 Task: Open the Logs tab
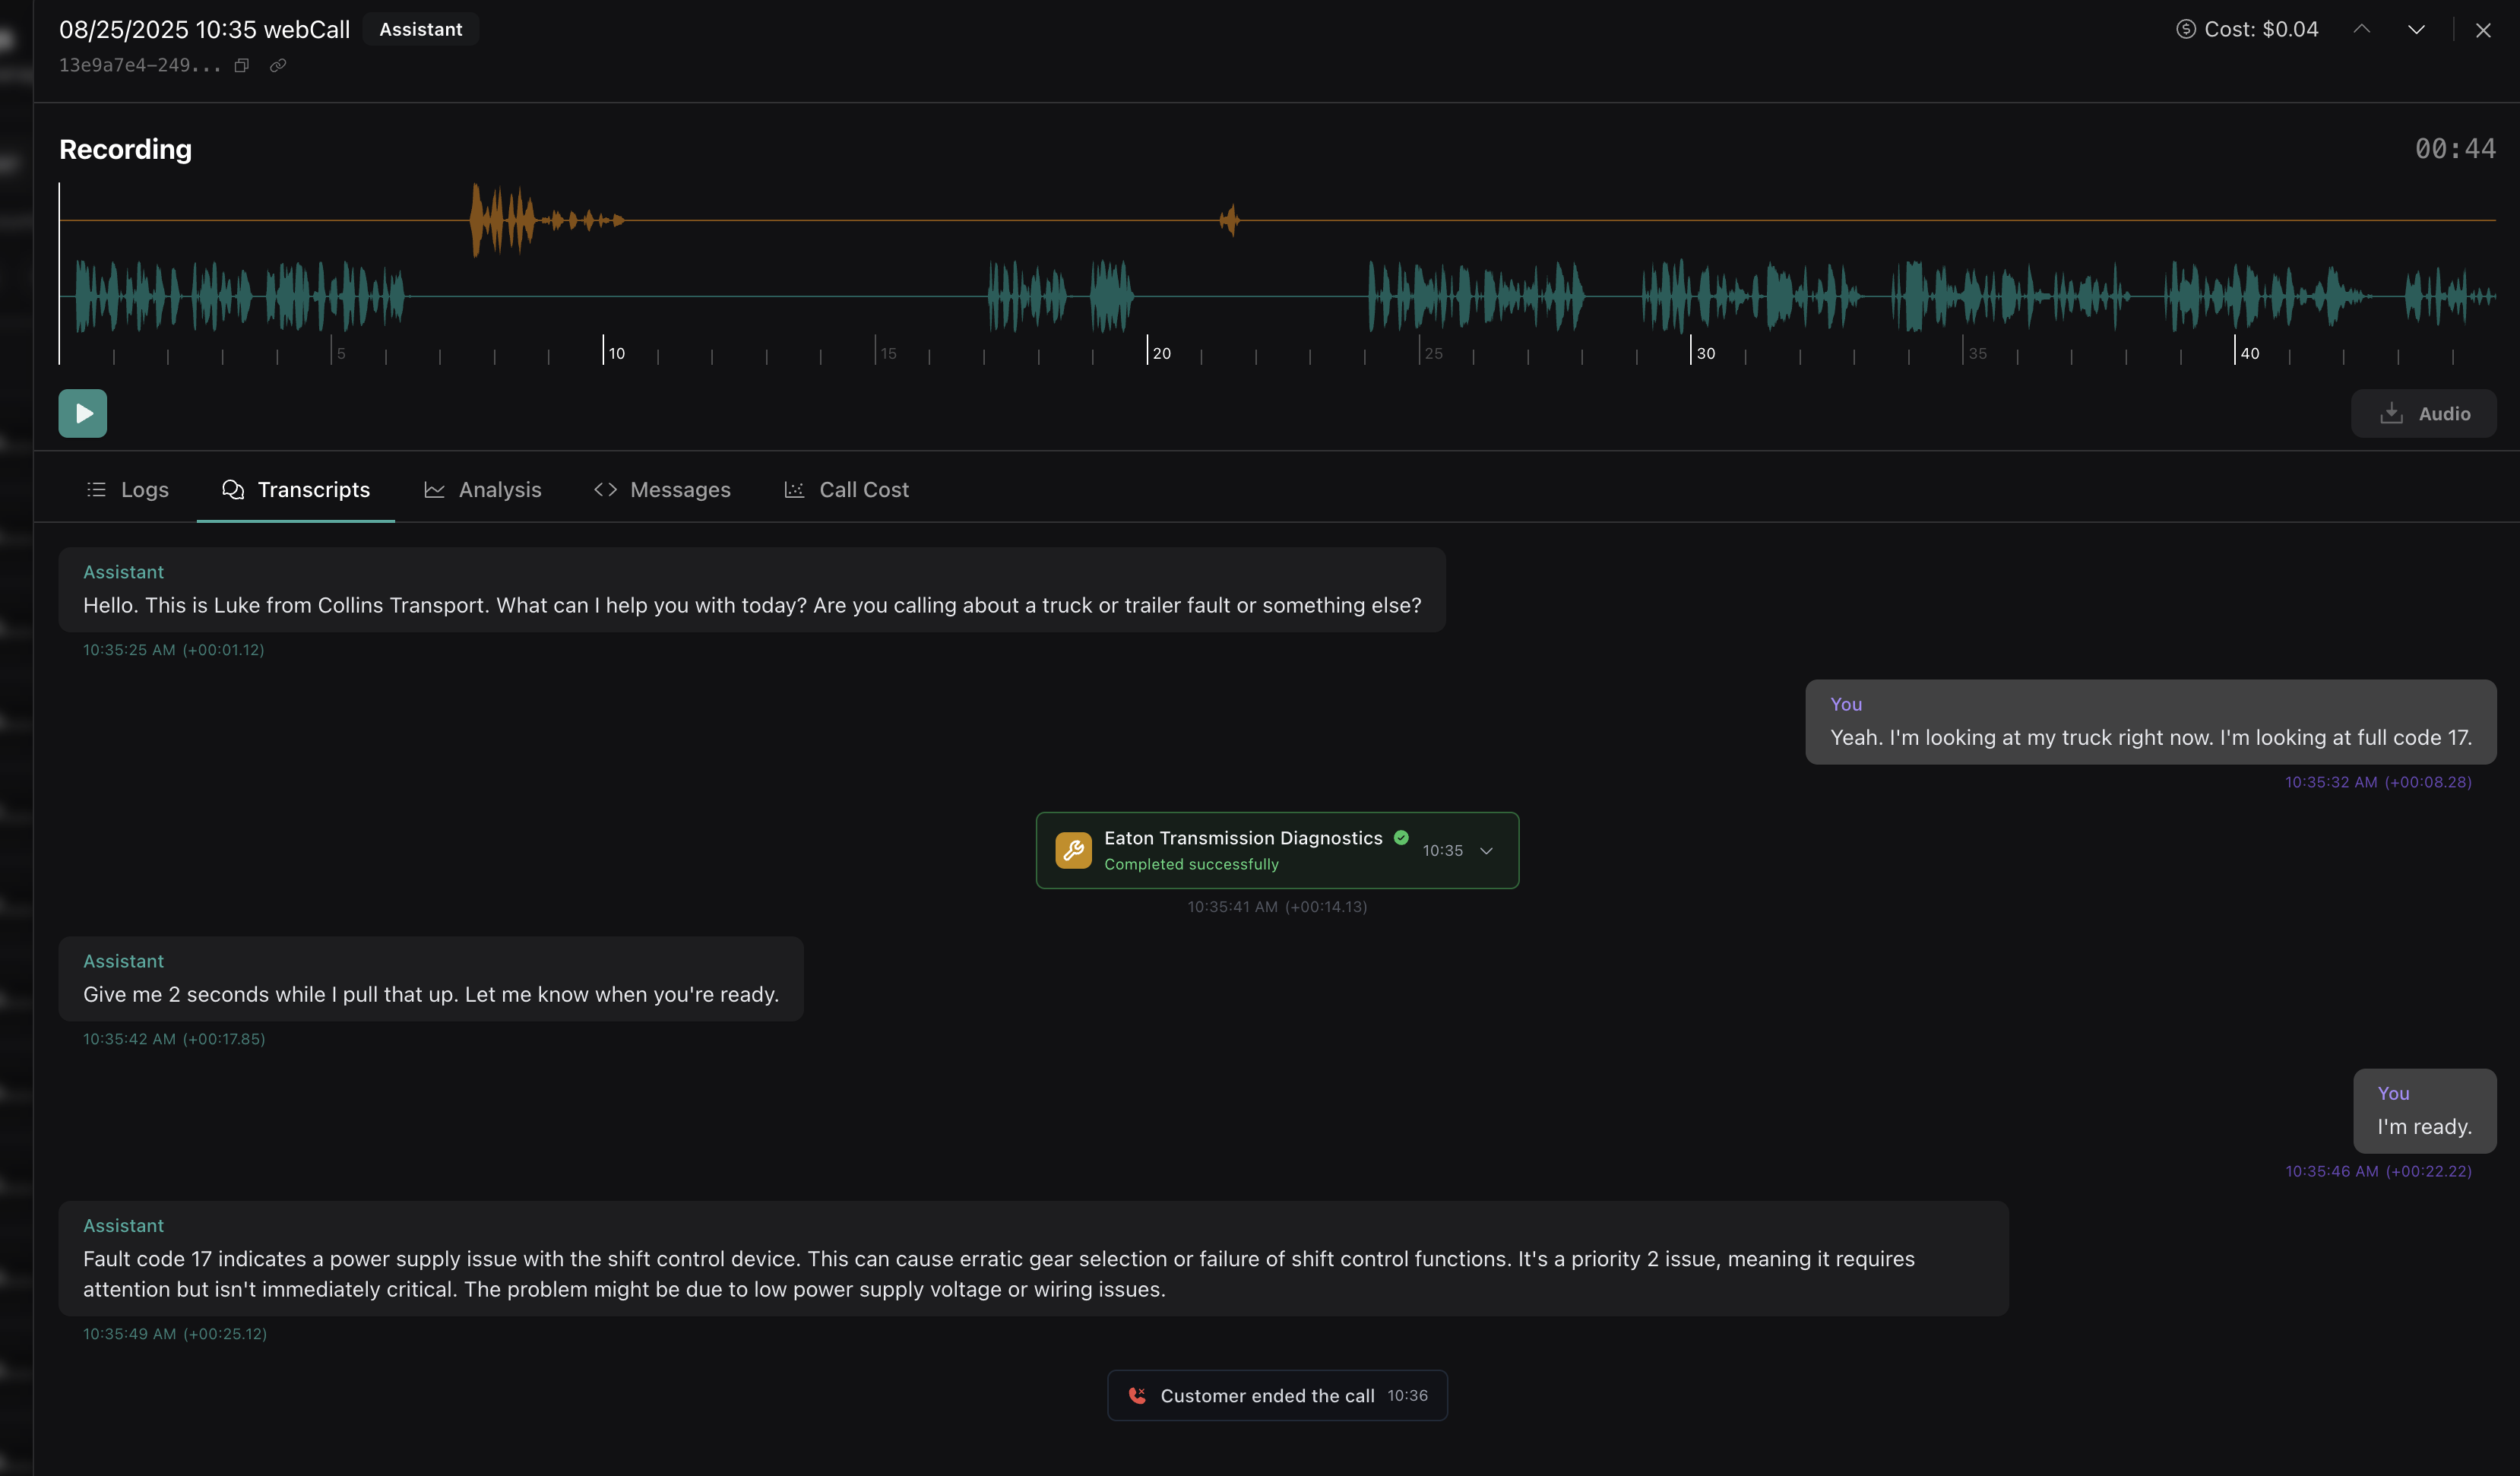coord(128,490)
